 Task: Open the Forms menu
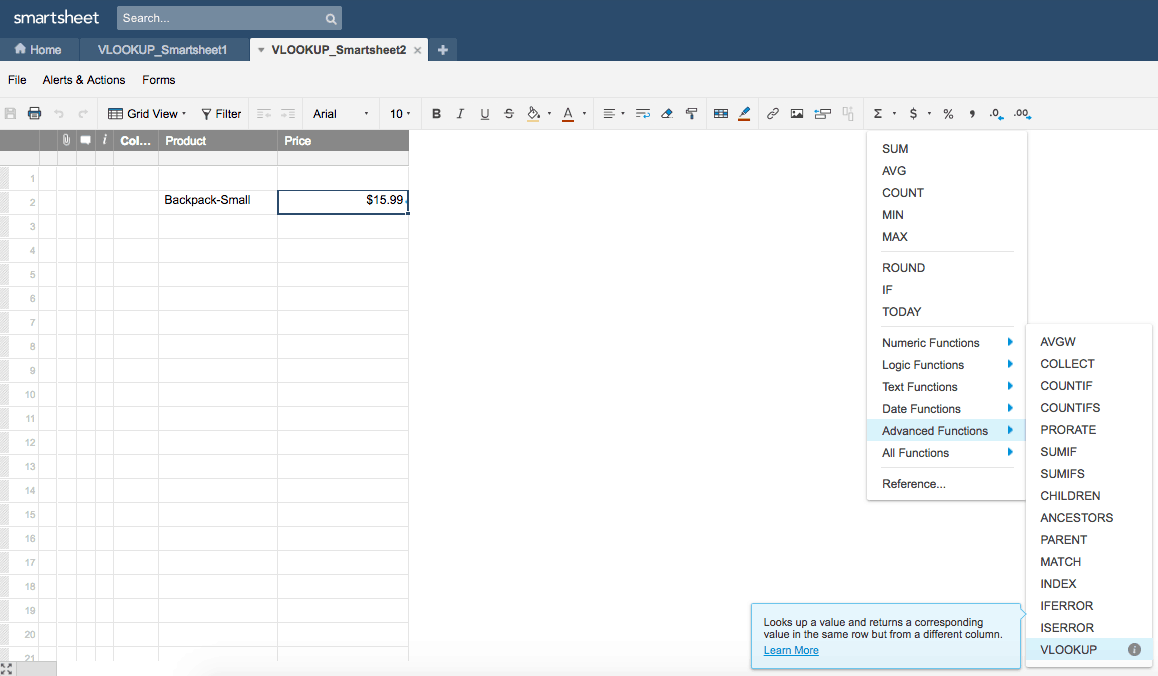point(159,80)
